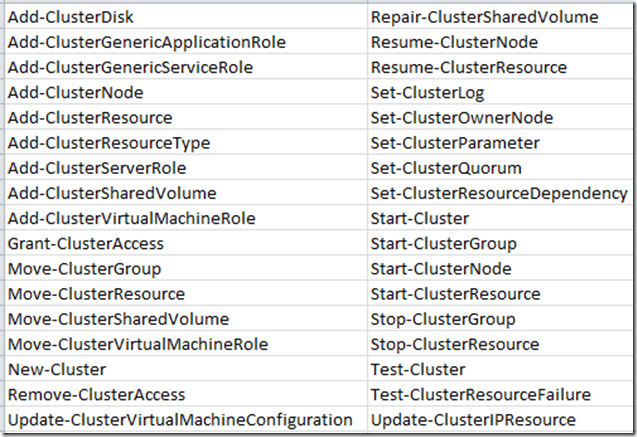Click the Start-Cluster cell
The image size is (637, 437).
click(418, 218)
